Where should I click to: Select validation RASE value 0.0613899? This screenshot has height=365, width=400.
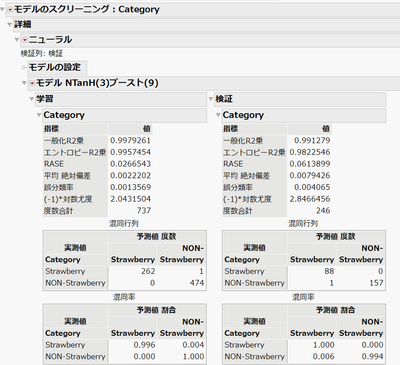click(x=310, y=164)
